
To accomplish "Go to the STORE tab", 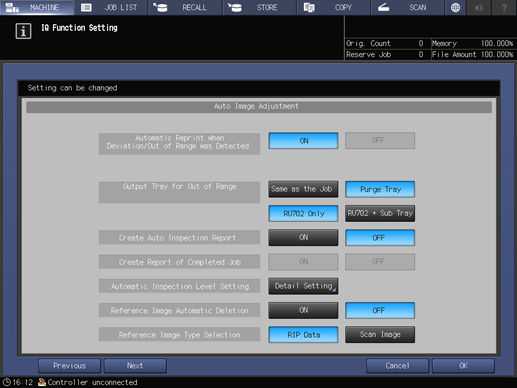I will point(260,7).
